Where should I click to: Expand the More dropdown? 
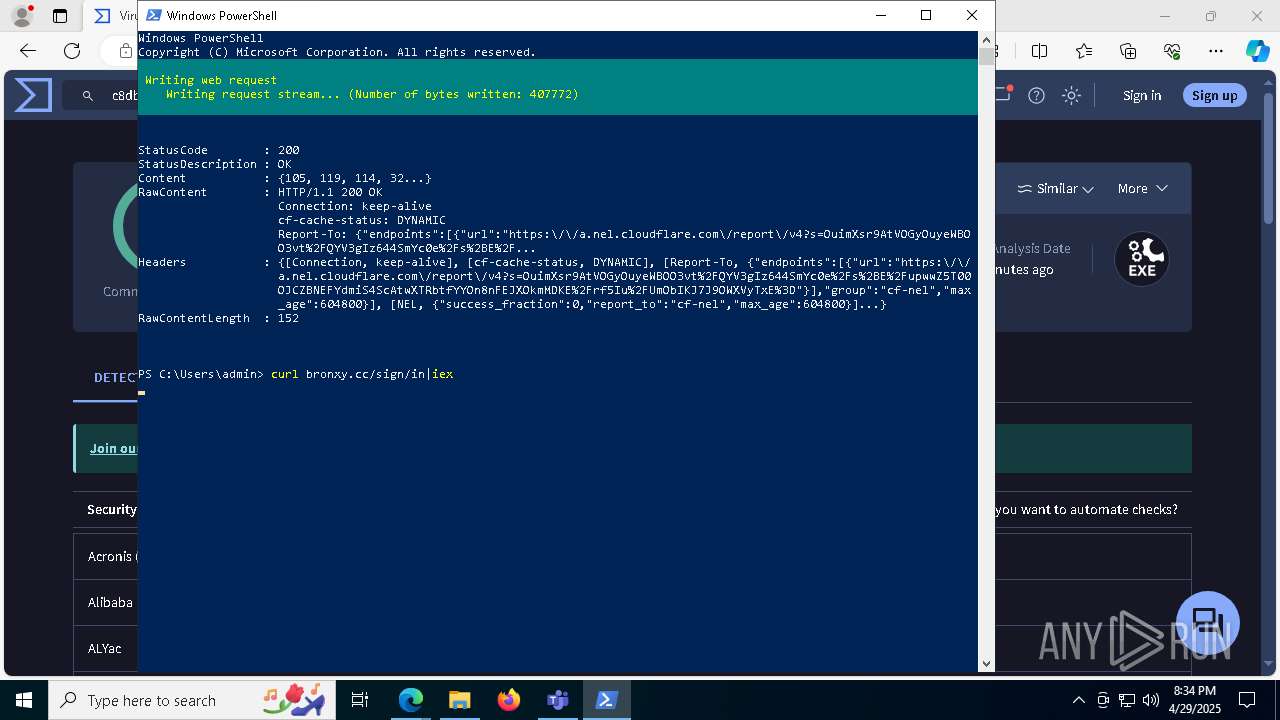[x=1142, y=188]
